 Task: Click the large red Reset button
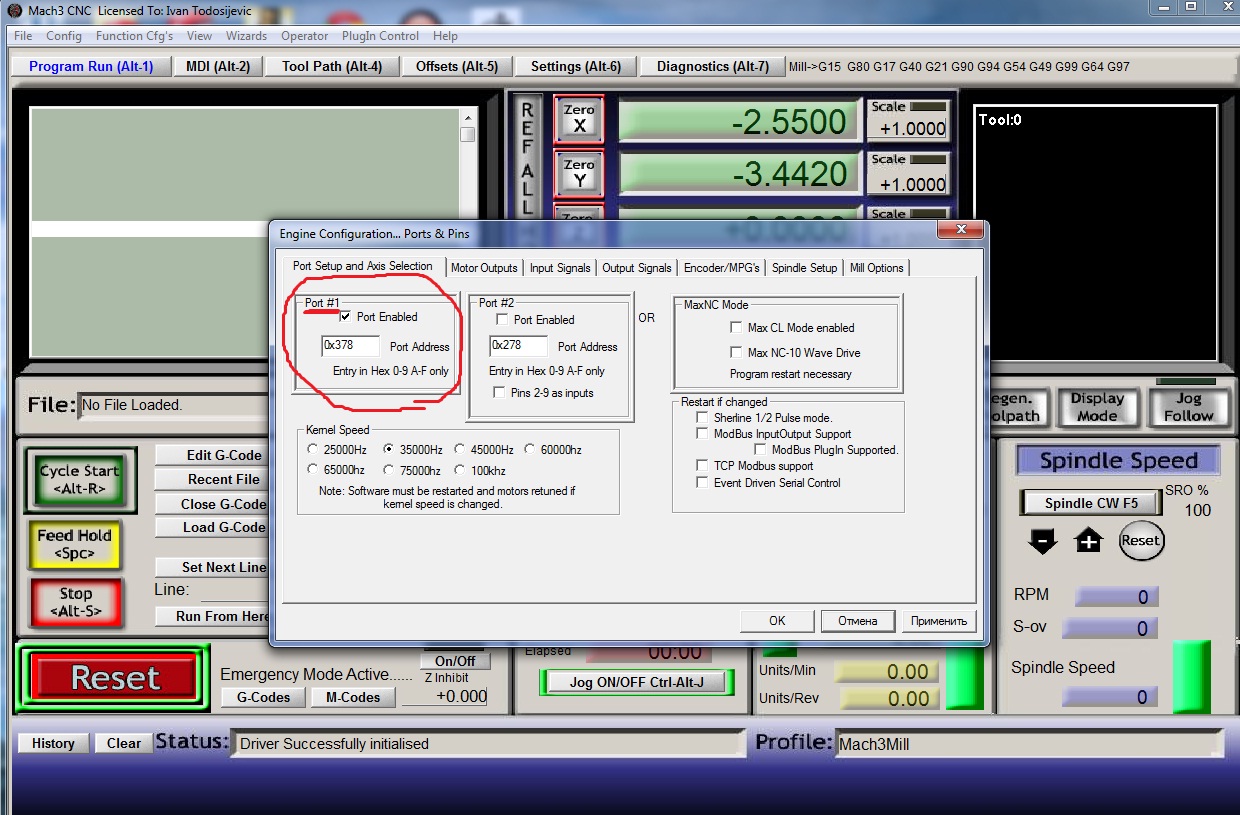tap(115, 679)
